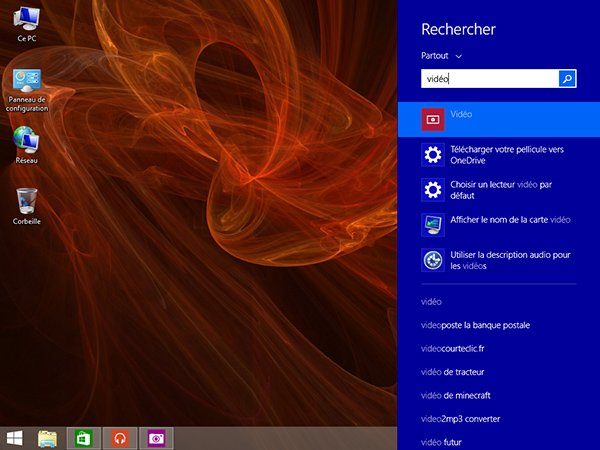The width and height of the screenshot is (600, 450).
Task: Click the red Vidéo app icon
Action: click(433, 119)
